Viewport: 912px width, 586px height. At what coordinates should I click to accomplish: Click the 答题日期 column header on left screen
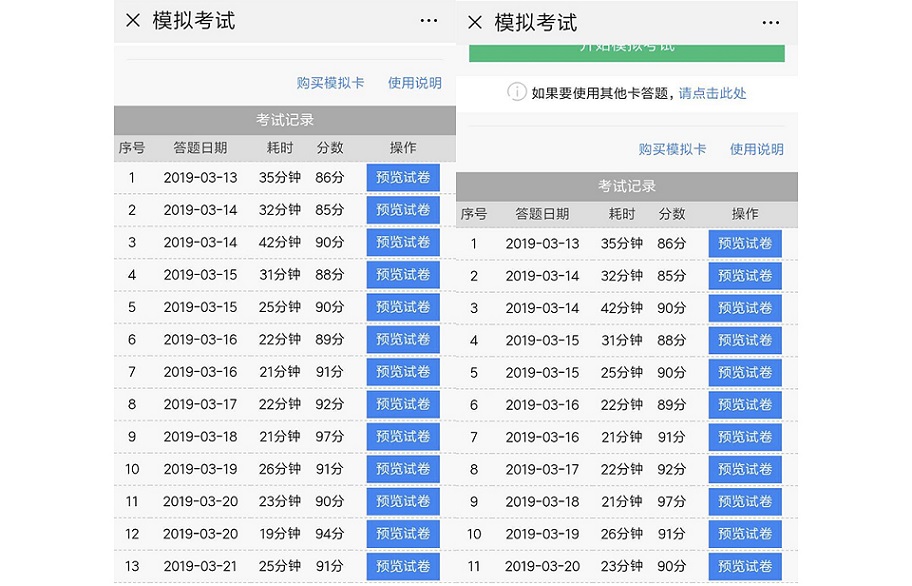(200, 148)
